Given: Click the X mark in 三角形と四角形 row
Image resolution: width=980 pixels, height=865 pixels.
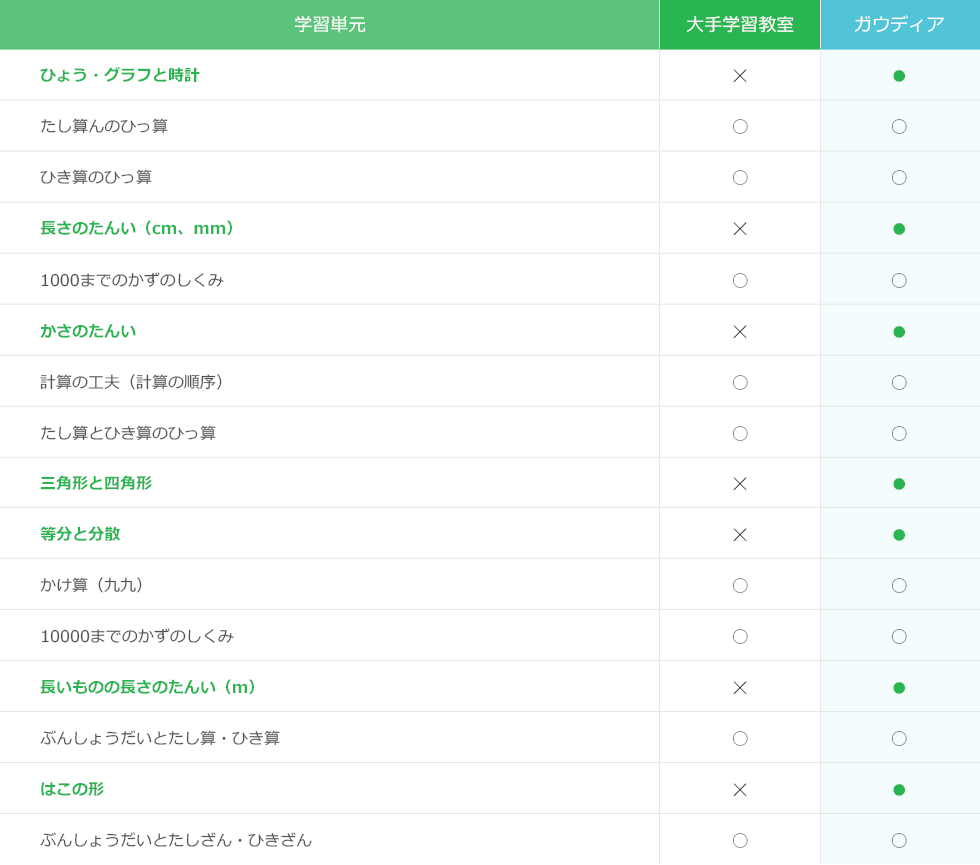Looking at the screenshot, I should pyautogui.click(x=740, y=484).
